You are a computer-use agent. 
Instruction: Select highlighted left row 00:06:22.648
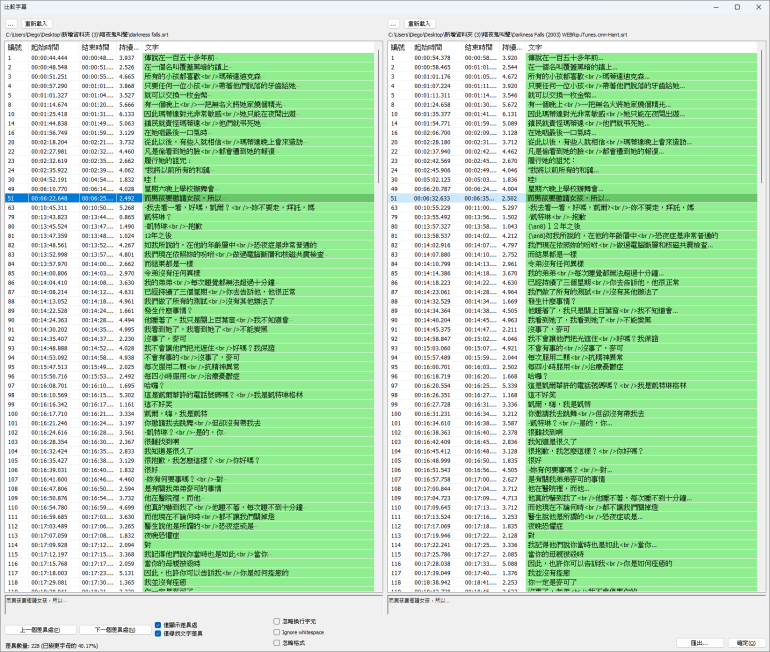click(x=190, y=198)
